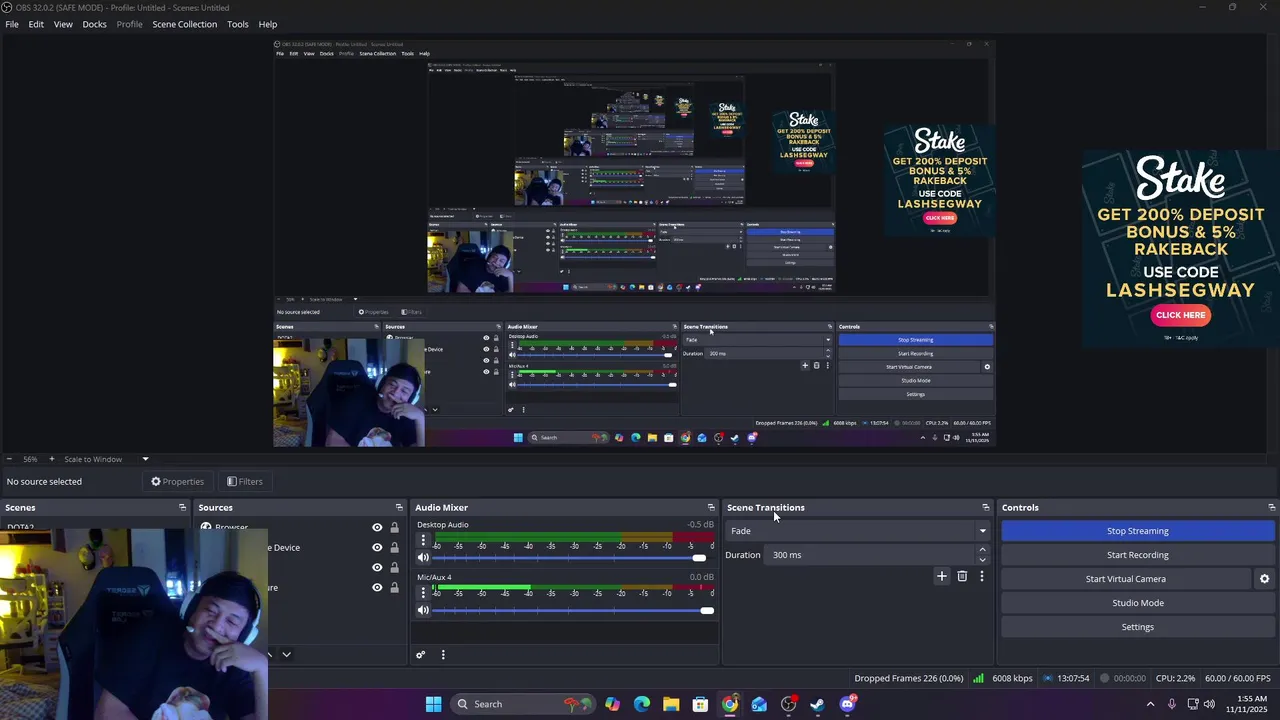The width and height of the screenshot is (1280, 720).
Task: Open Mic/Aux 4 options menu dots
Action: coord(423,592)
